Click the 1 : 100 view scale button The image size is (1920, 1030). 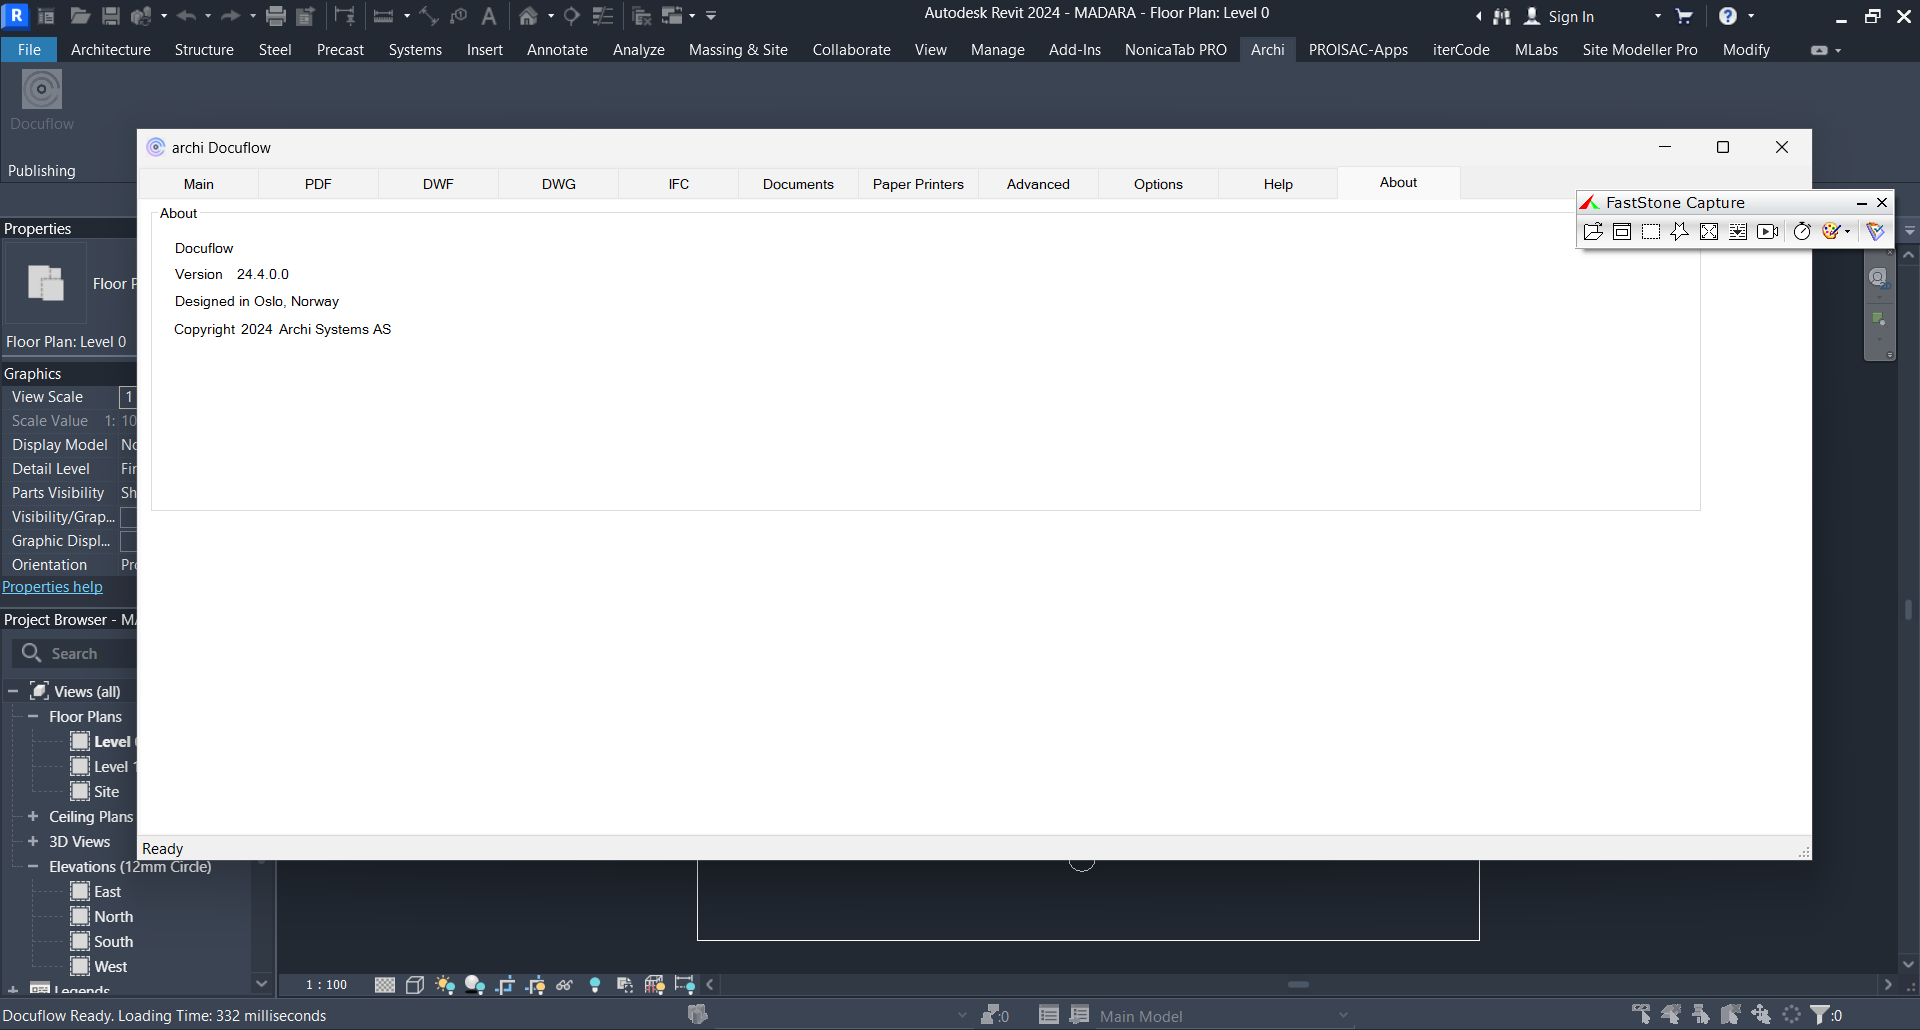326,985
